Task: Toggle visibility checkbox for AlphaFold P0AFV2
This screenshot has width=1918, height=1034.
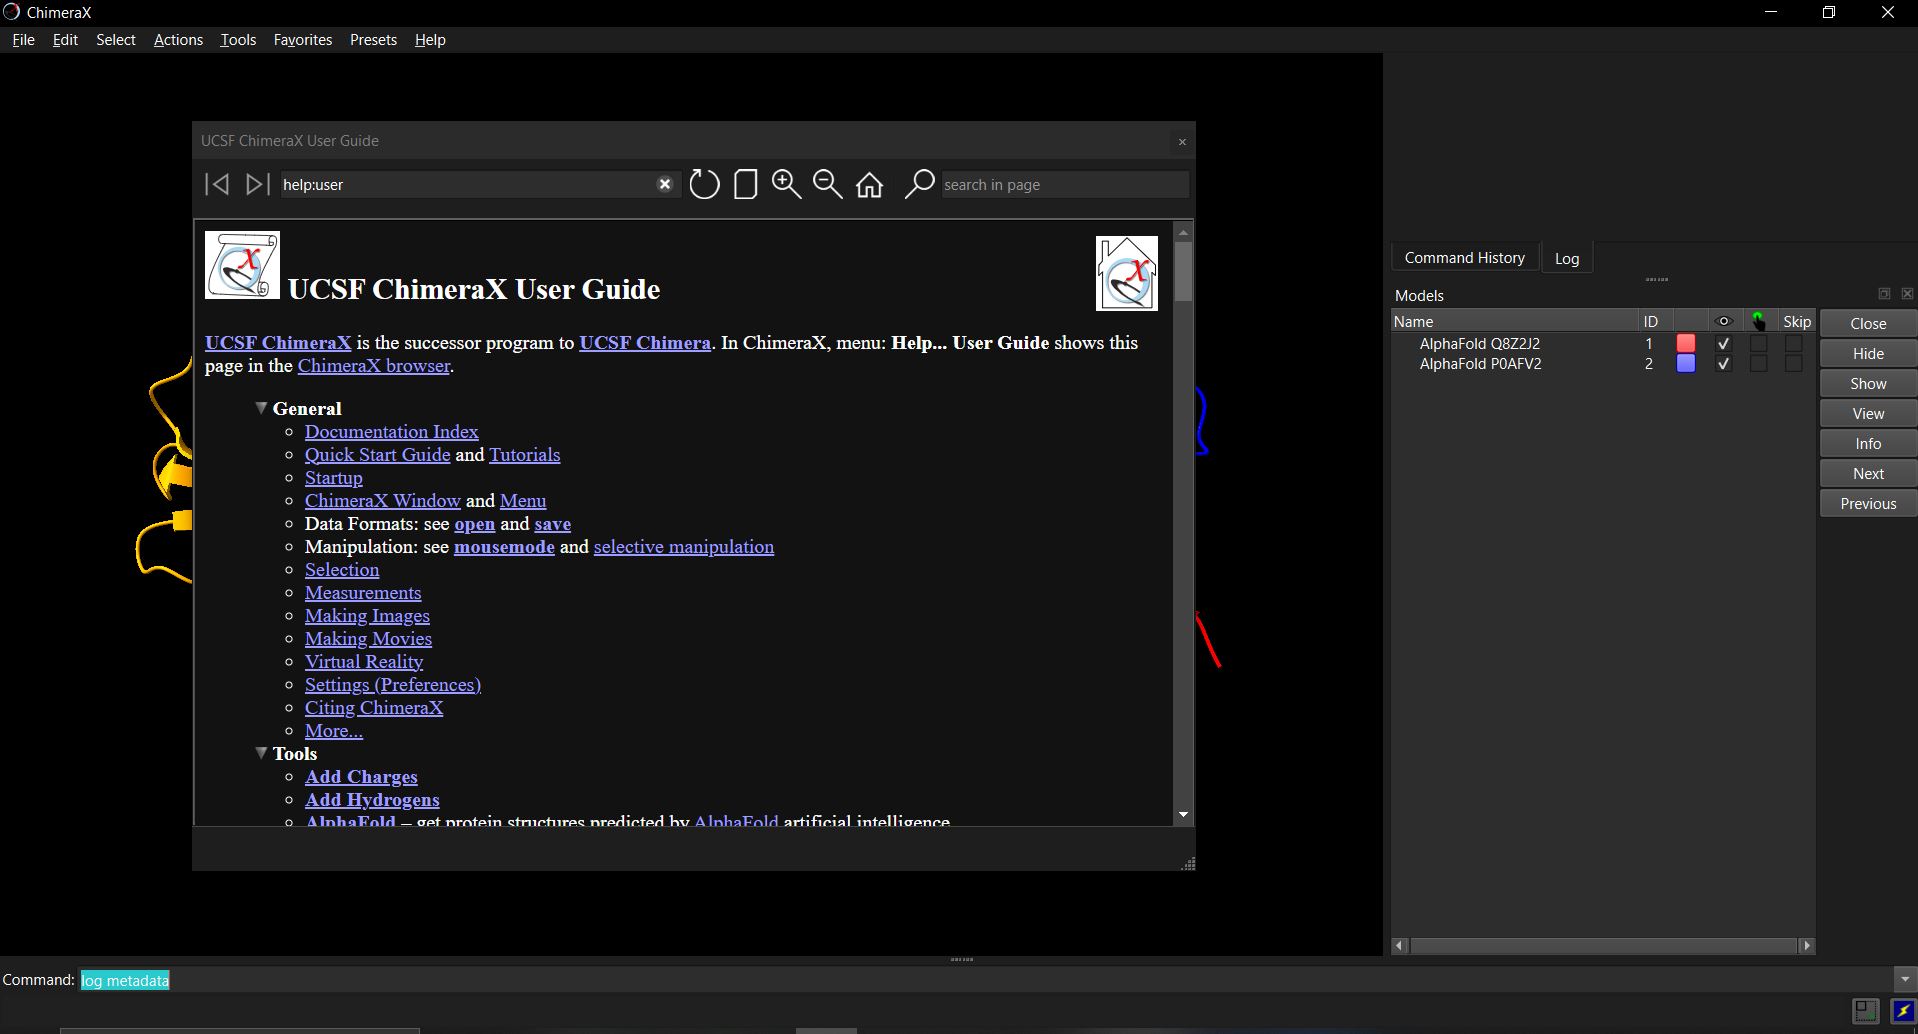Action: click(x=1723, y=364)
